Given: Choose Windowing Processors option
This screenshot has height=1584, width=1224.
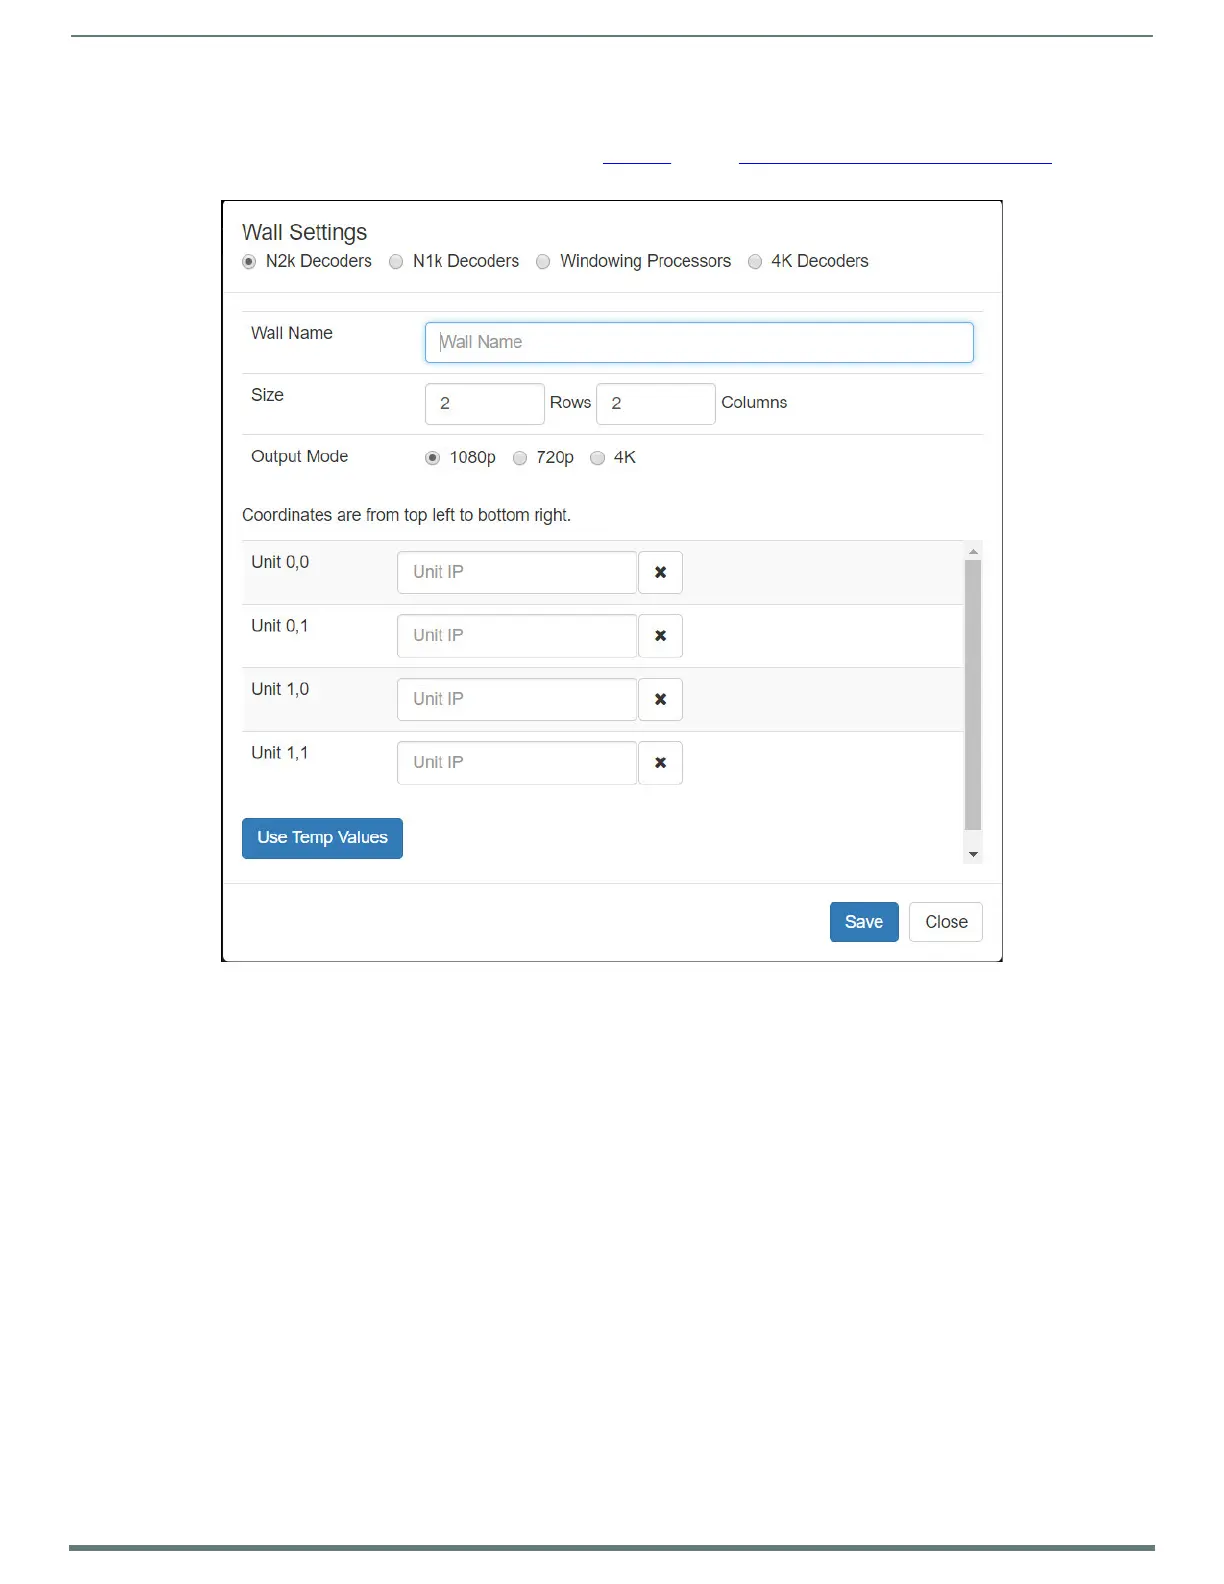Looking at the screenshot, I should (x=543, y=262).
